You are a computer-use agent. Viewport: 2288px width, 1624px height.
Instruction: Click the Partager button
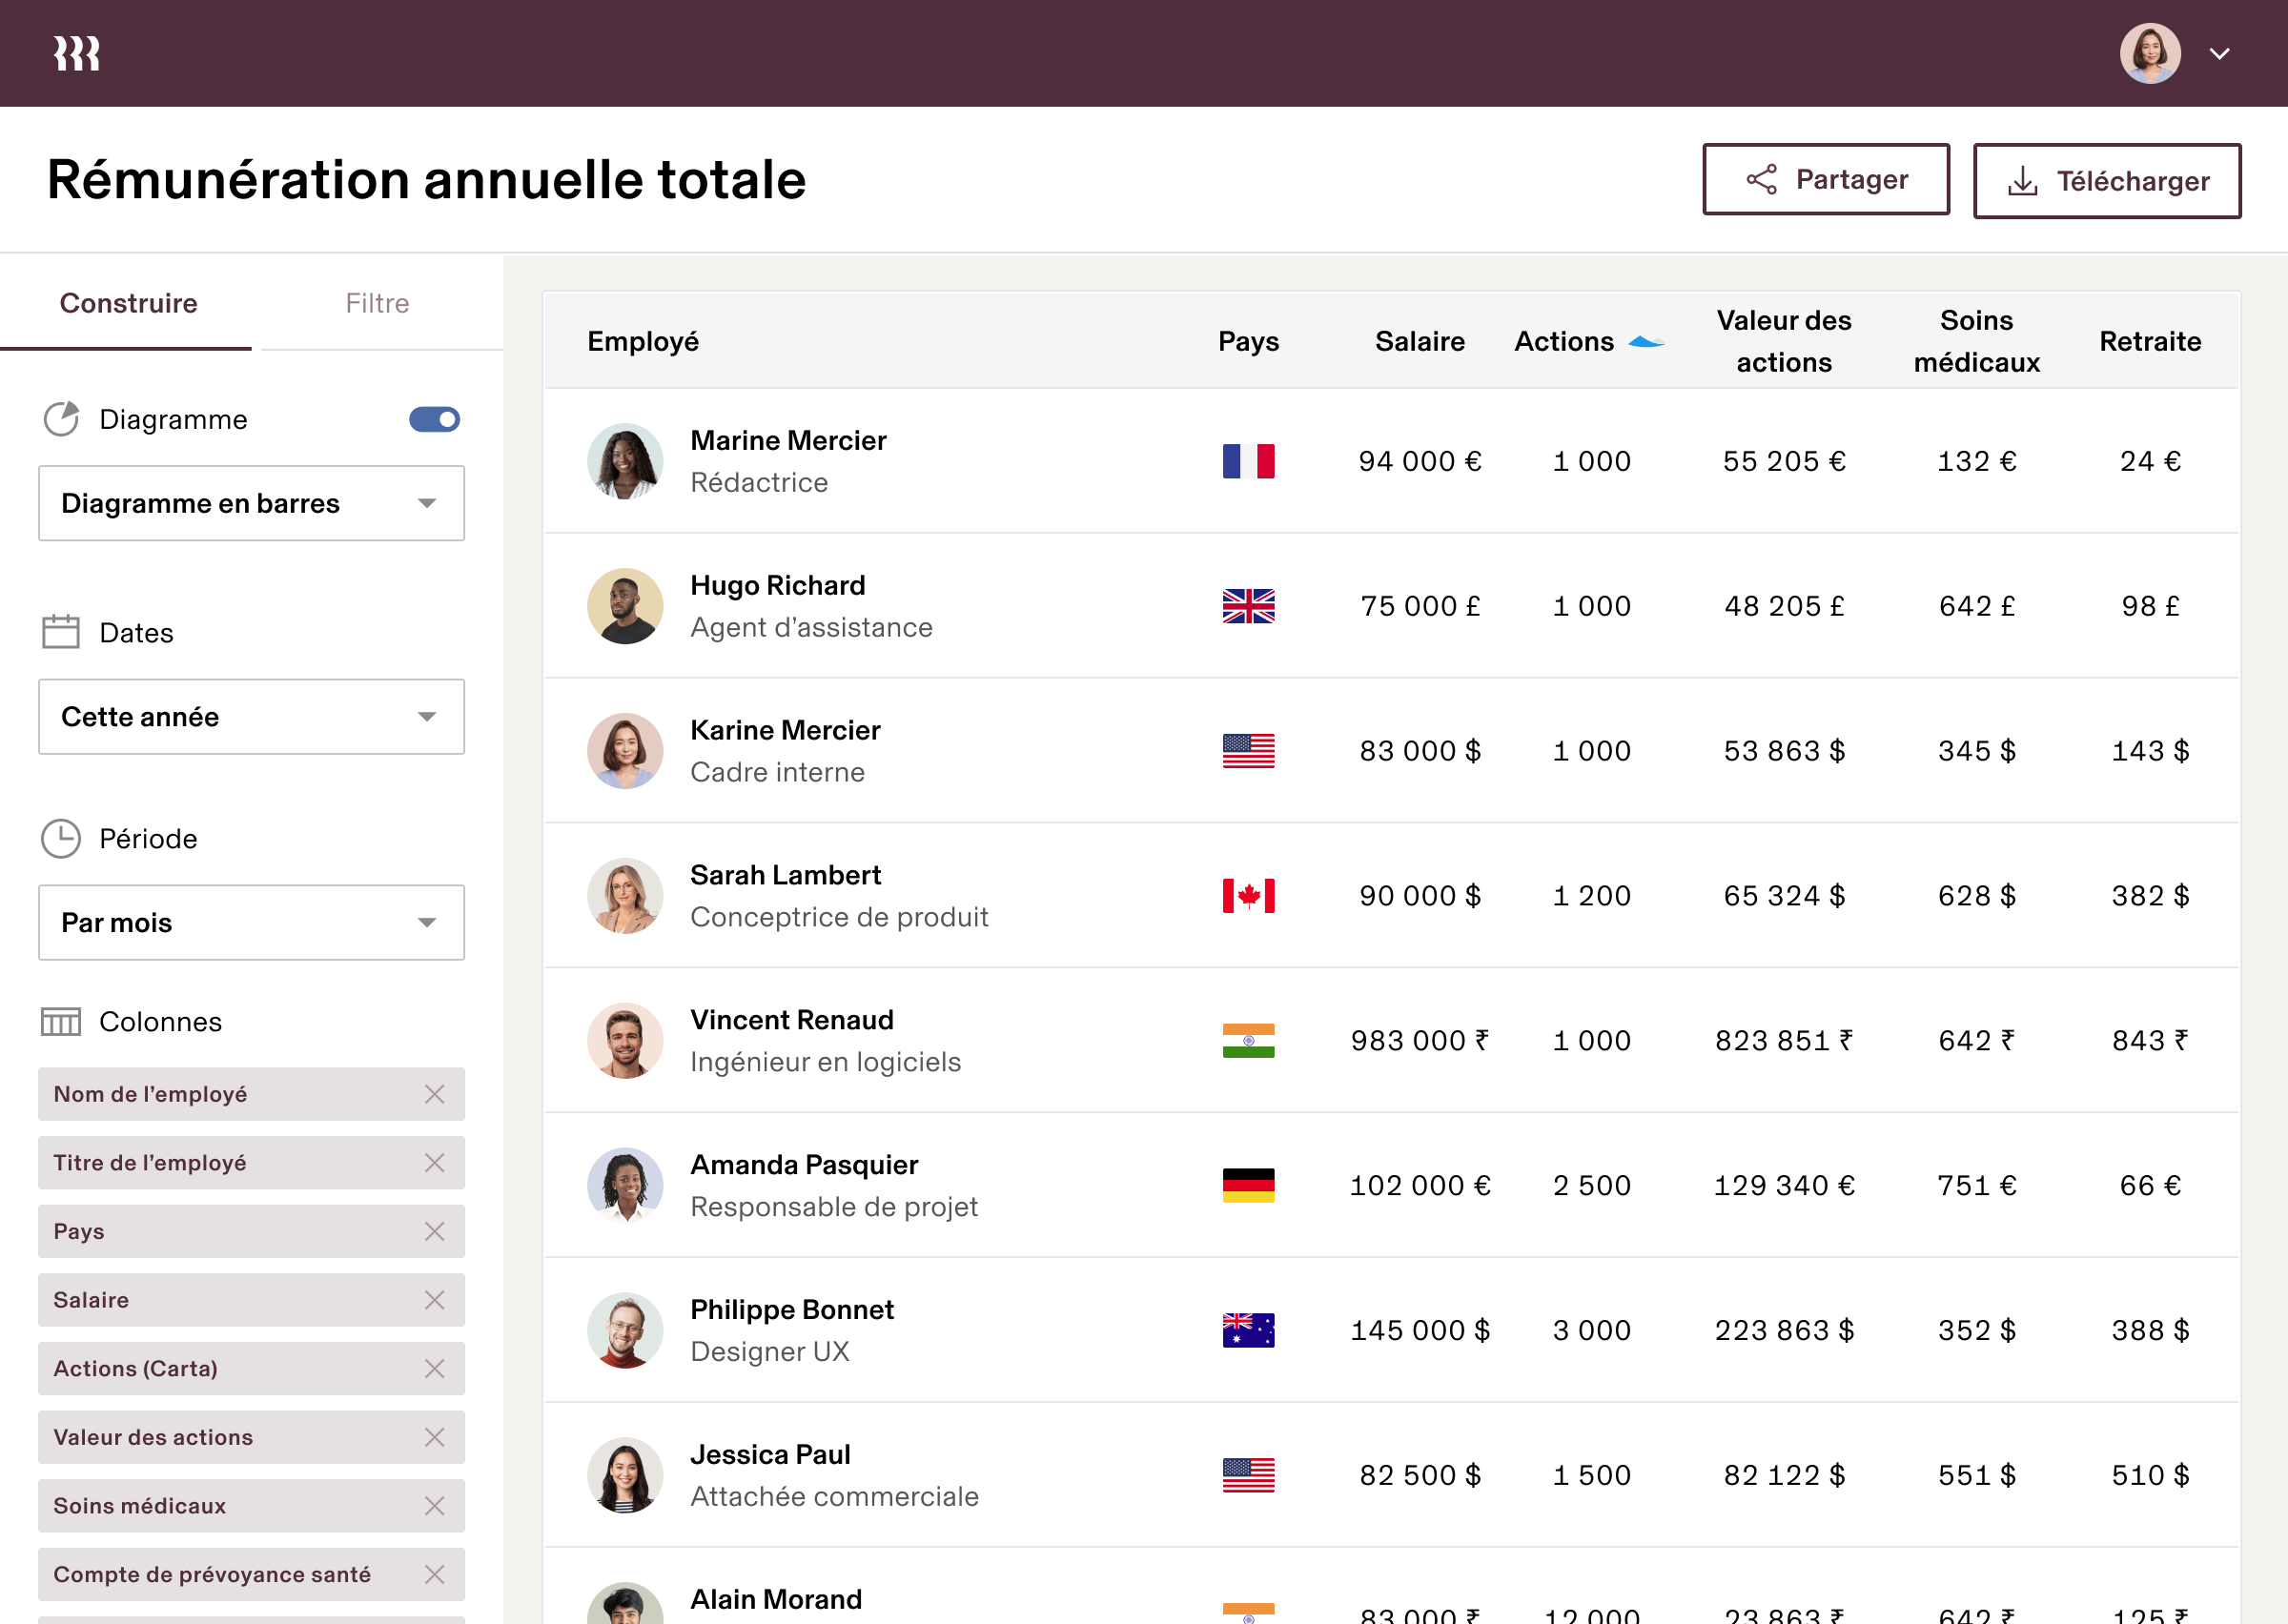coord(1825,179)
